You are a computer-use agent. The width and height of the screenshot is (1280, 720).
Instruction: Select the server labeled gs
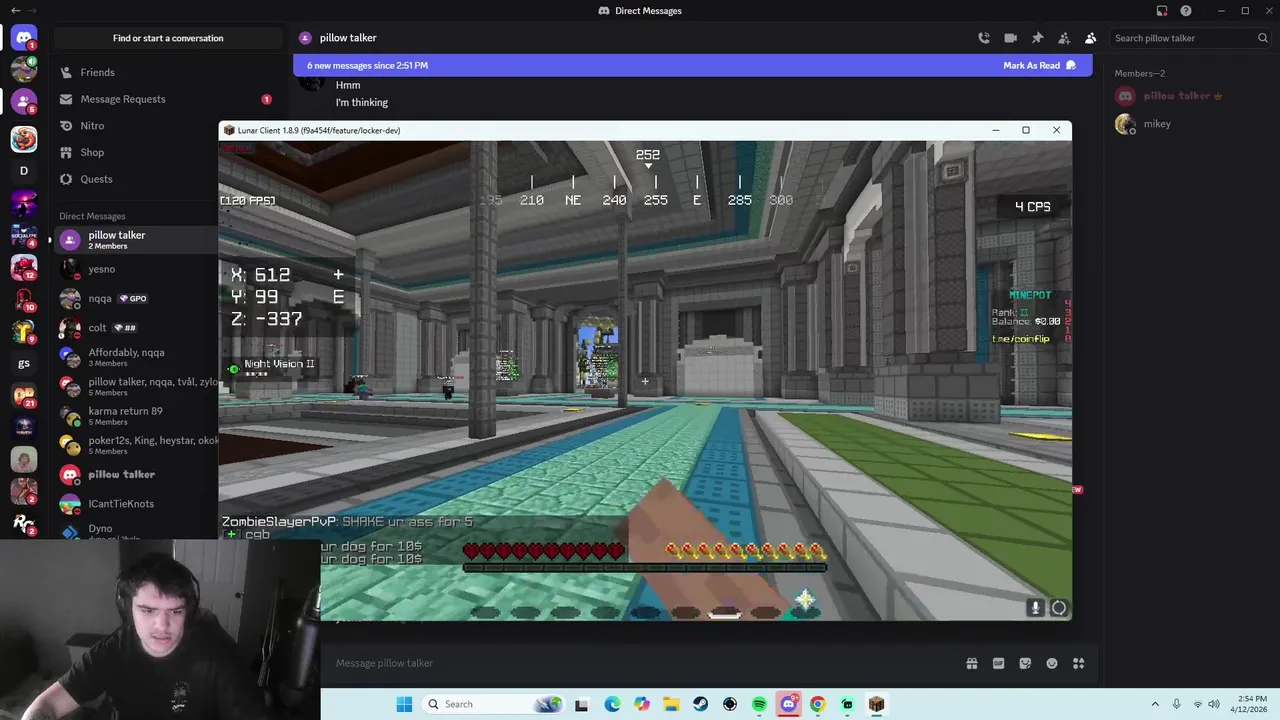[x=24, y=363]
